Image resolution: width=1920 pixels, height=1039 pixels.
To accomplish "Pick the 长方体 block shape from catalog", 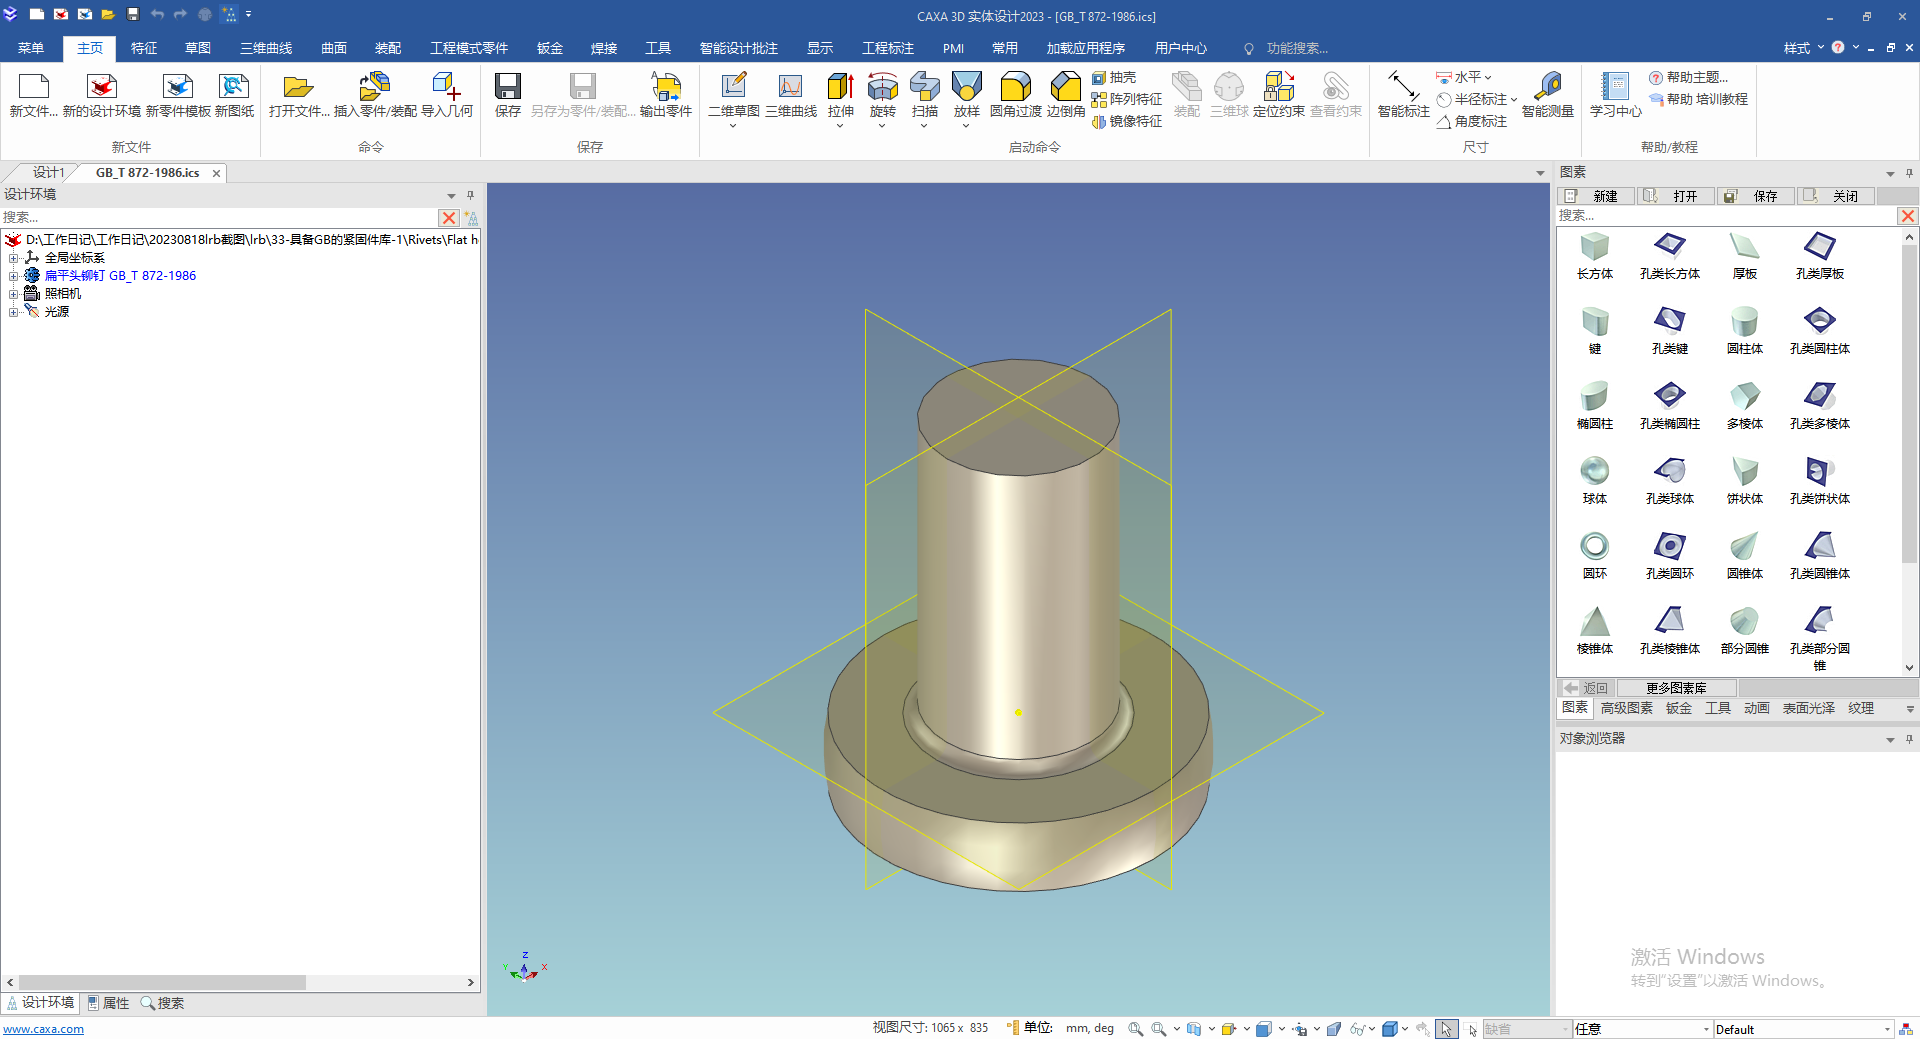I will [1594, 255].
